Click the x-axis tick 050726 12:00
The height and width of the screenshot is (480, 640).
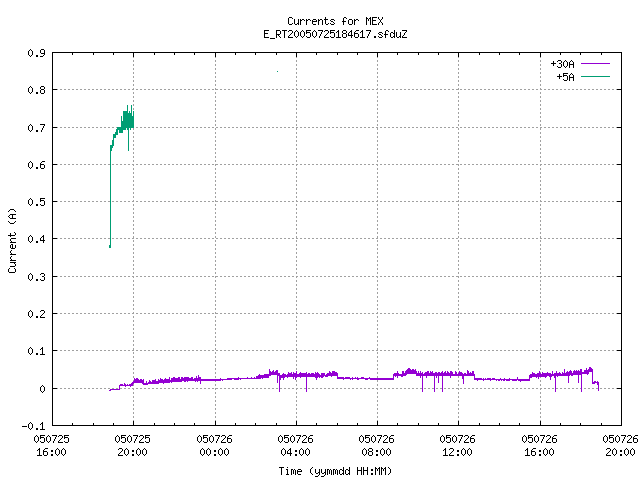point(458,446)
